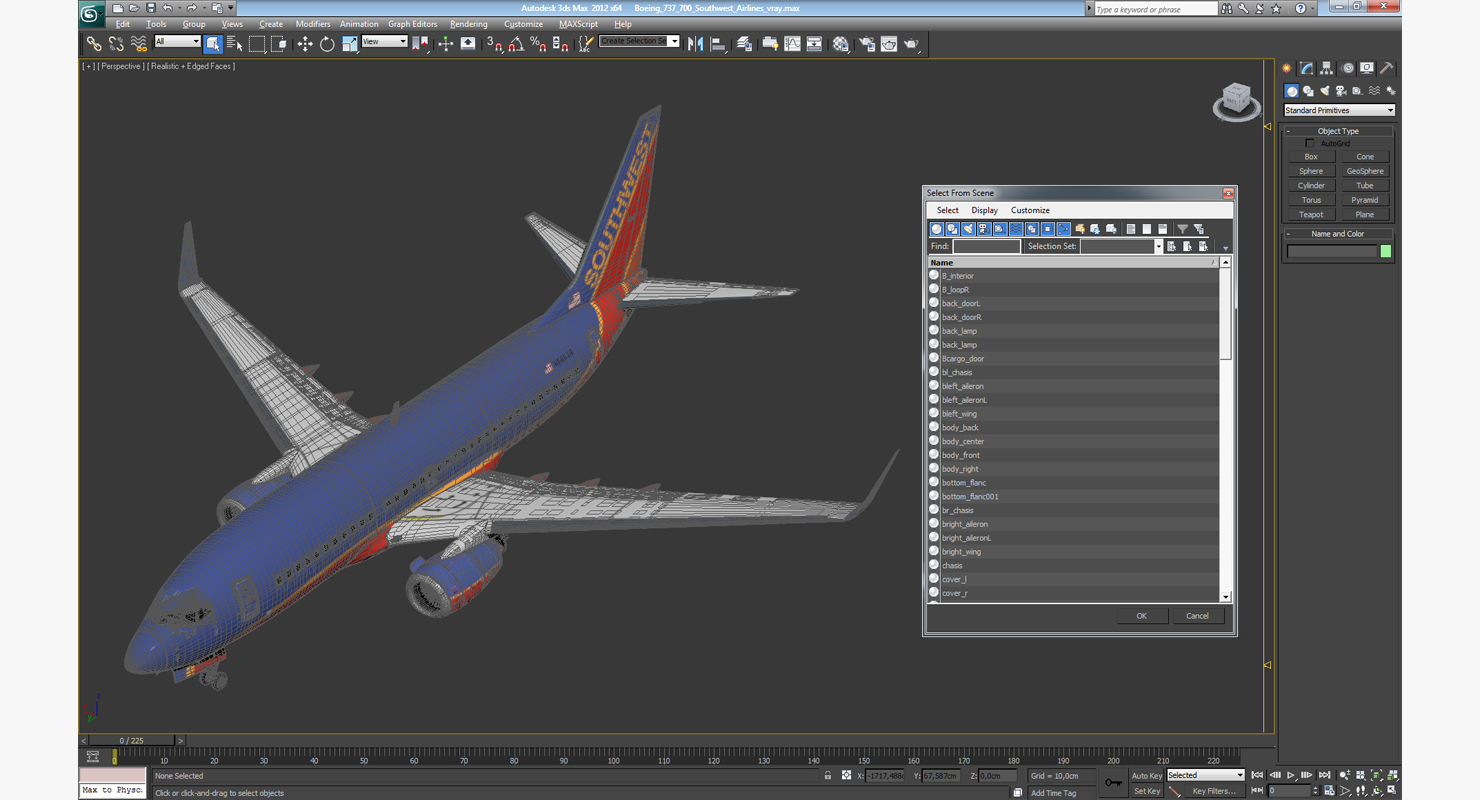
Task: Toggle Display Lights filter in dialog
Action: (x=968, y=229)
